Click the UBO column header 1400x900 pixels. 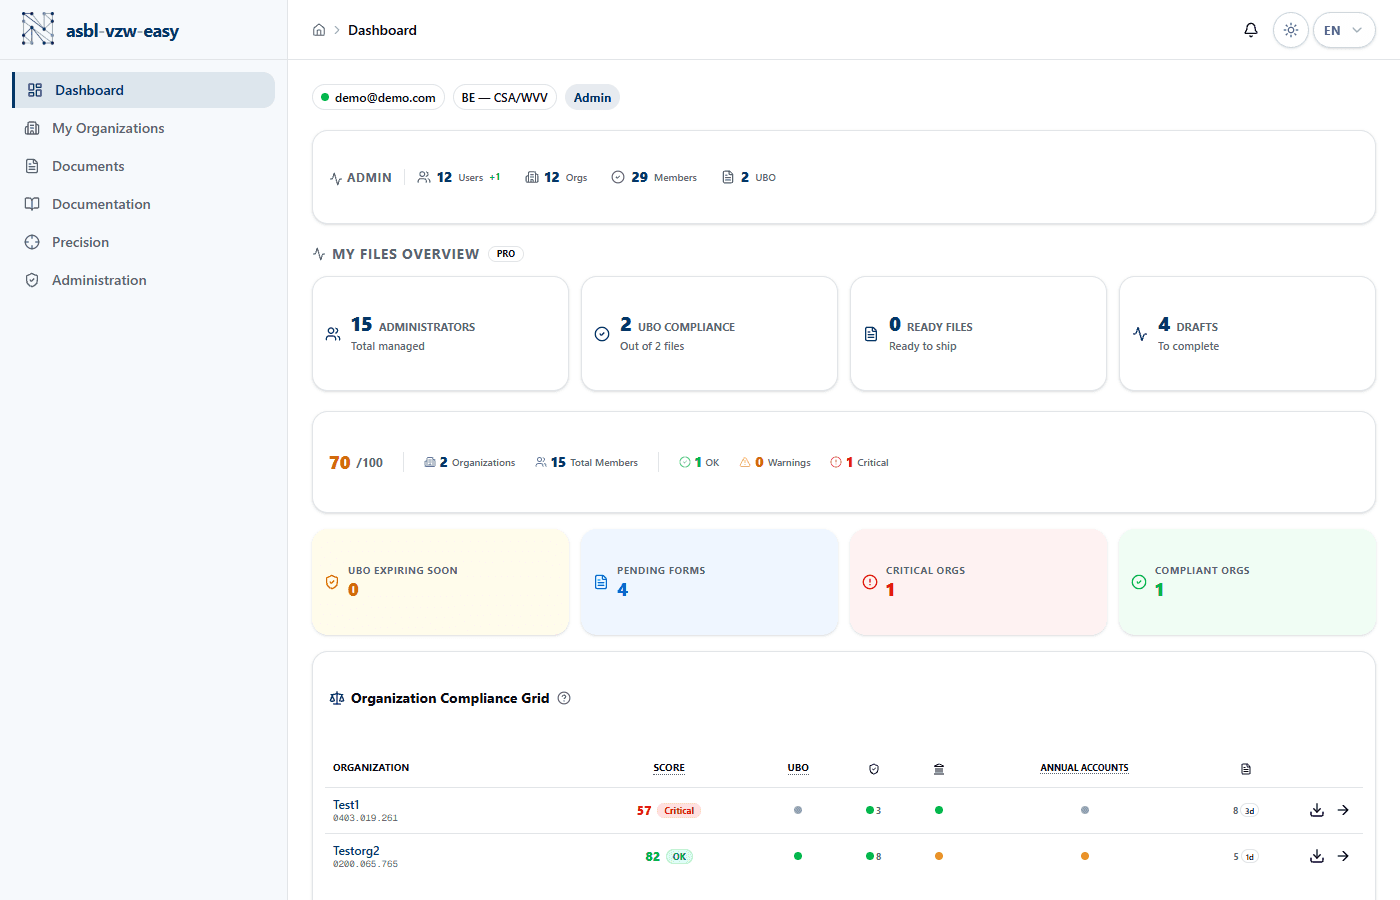point(798,768)
